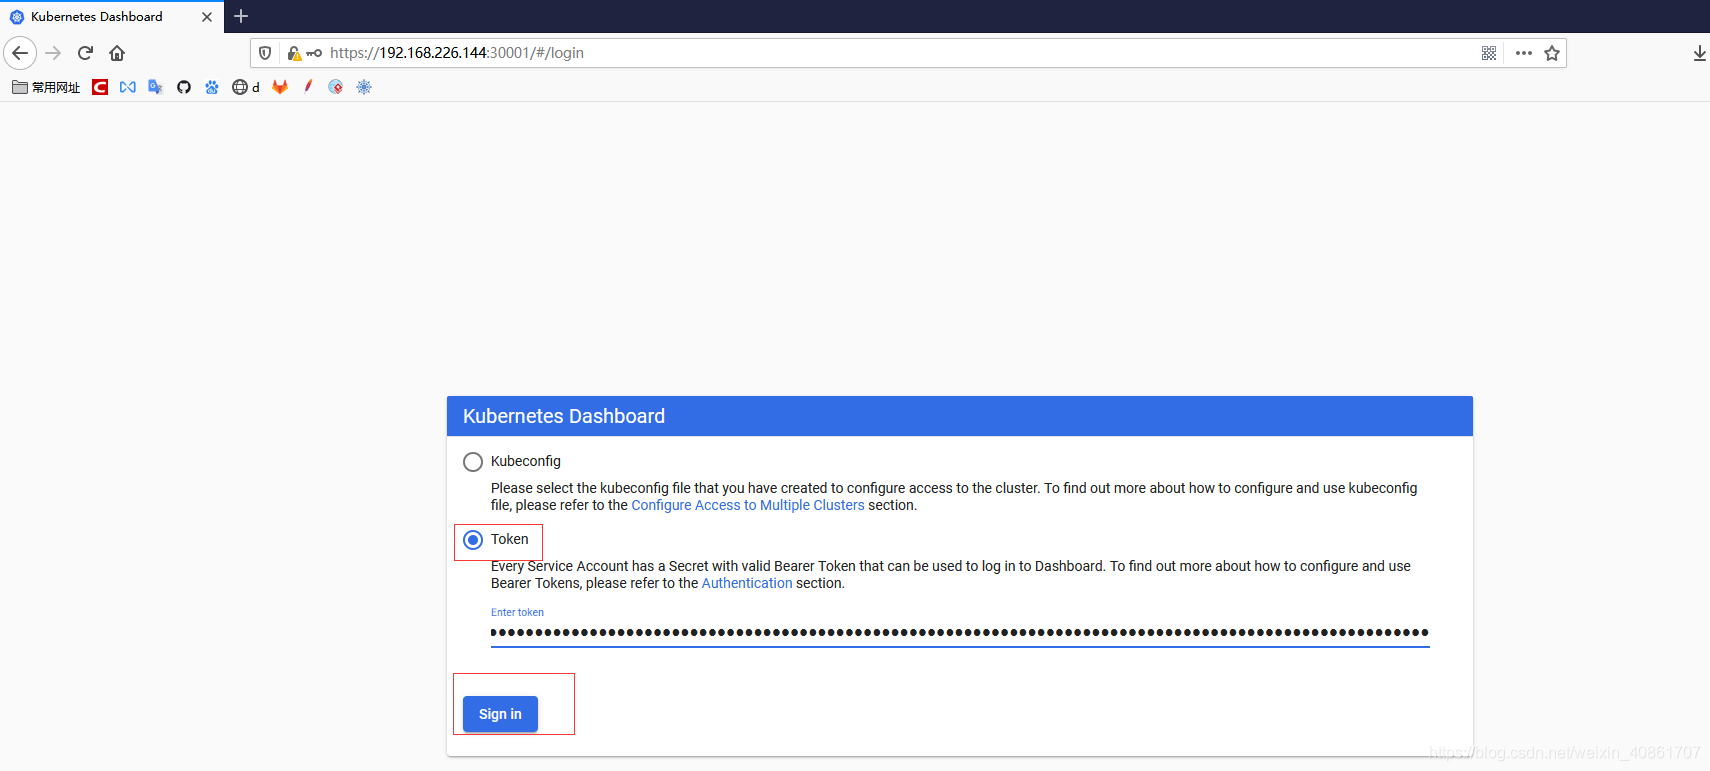This screenshot has height=771, width=1710.
Task: Click the Kubernetes Dashboard card heading
Action: pyautogui.click(x=564, y=416)
